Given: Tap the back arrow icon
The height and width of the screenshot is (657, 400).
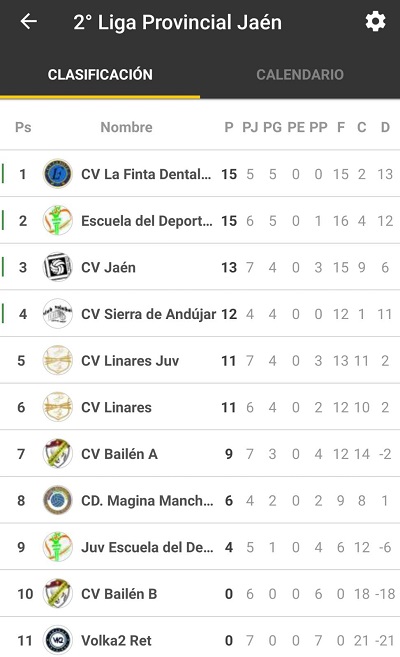Looking at the screenshot, I should [x=28, y=21].
